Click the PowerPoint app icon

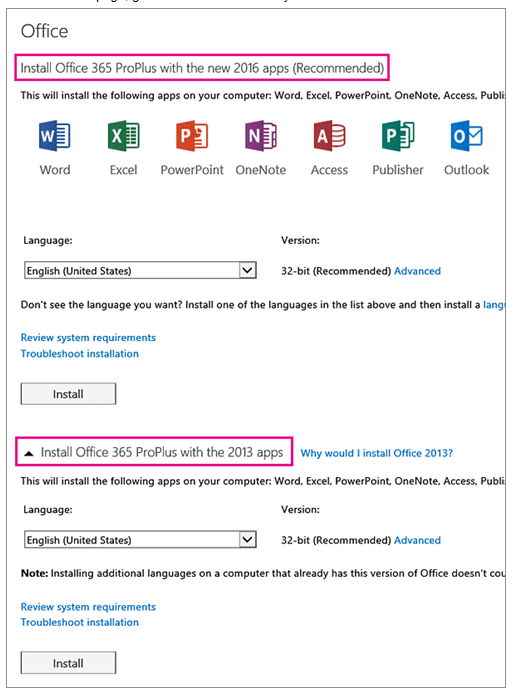pyautogui.click(x=192, y=136)
